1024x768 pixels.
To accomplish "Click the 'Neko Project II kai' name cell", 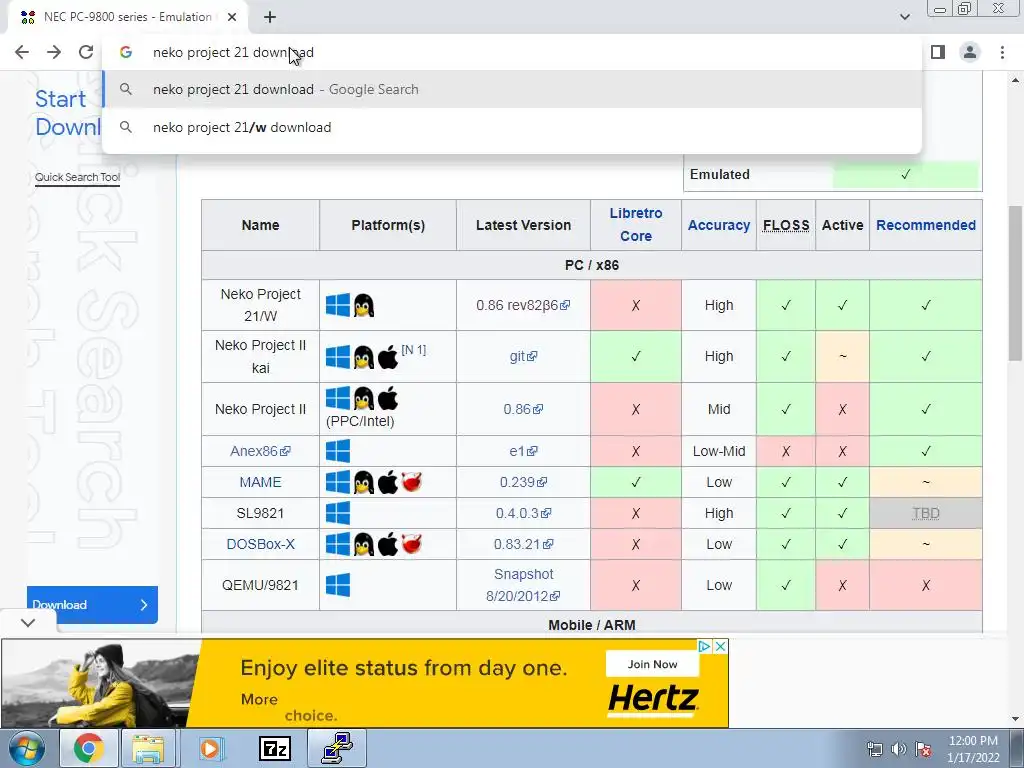I will click(260, 357).
